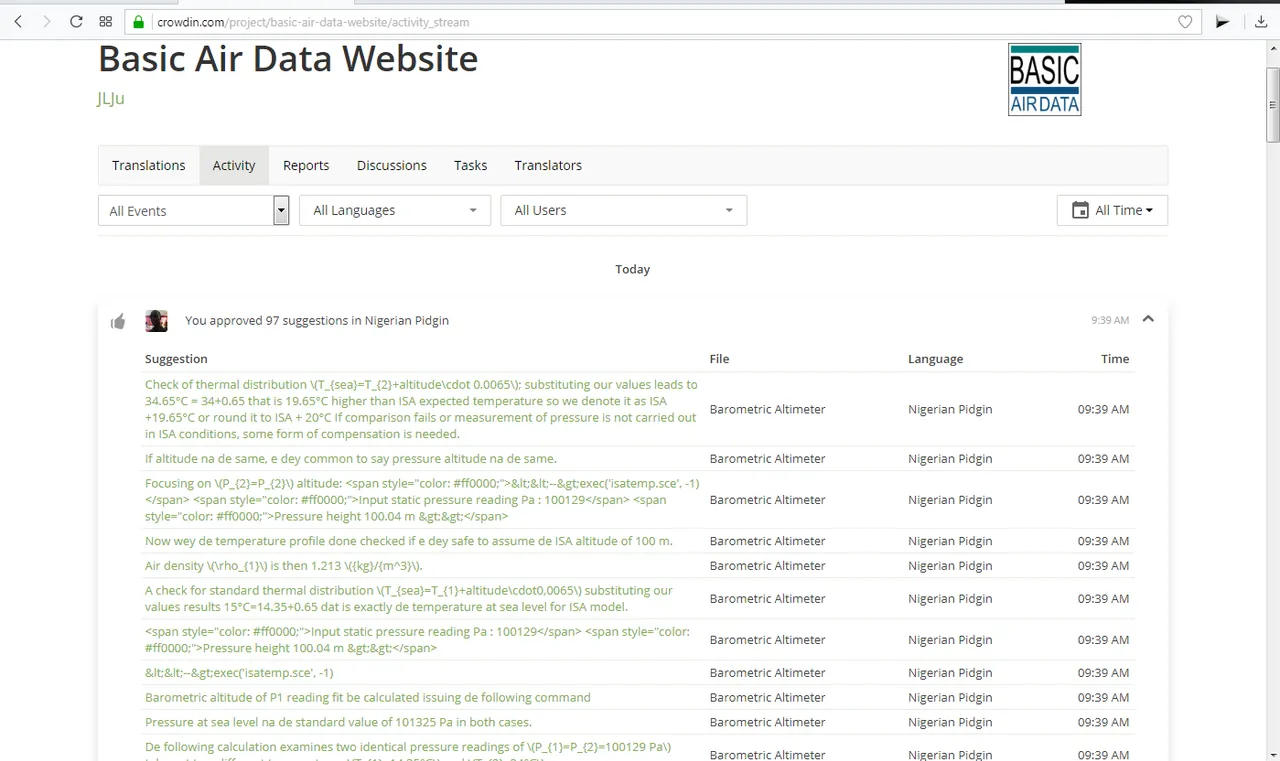This screenshot has width=1280, height=761.
Task: Click the send arrow icon in the browser toolbar
Action: click(1222, 21)
